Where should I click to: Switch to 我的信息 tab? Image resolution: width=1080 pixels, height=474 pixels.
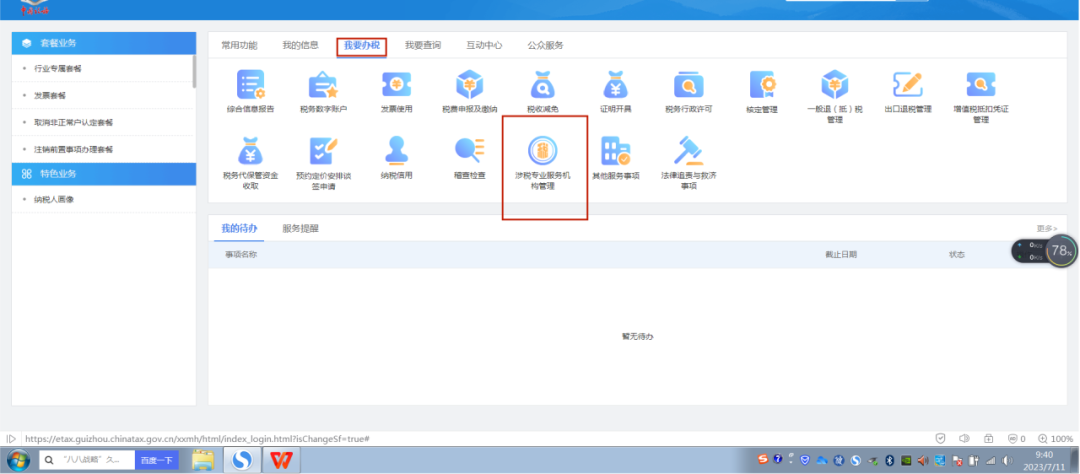pos(300,45)
